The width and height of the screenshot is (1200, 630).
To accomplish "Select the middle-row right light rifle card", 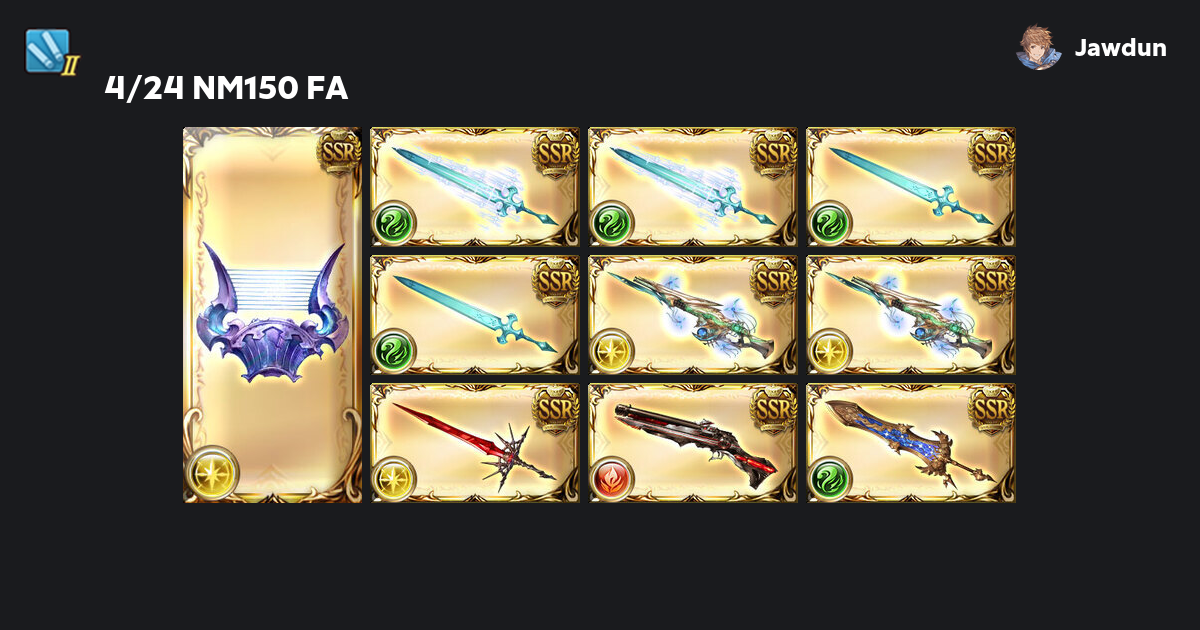I will 911,315.
